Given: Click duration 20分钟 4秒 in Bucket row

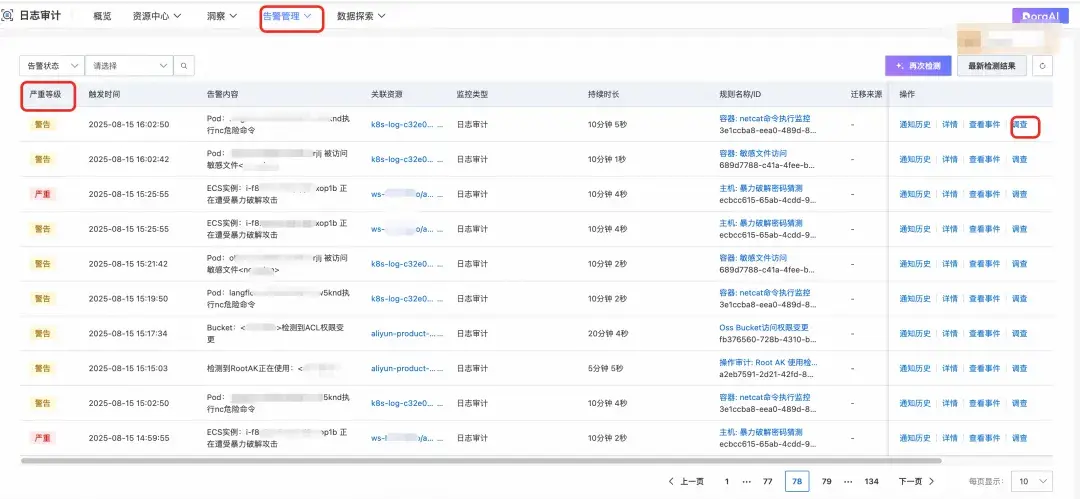Looking at the screenshot, I should coord(608,333).
